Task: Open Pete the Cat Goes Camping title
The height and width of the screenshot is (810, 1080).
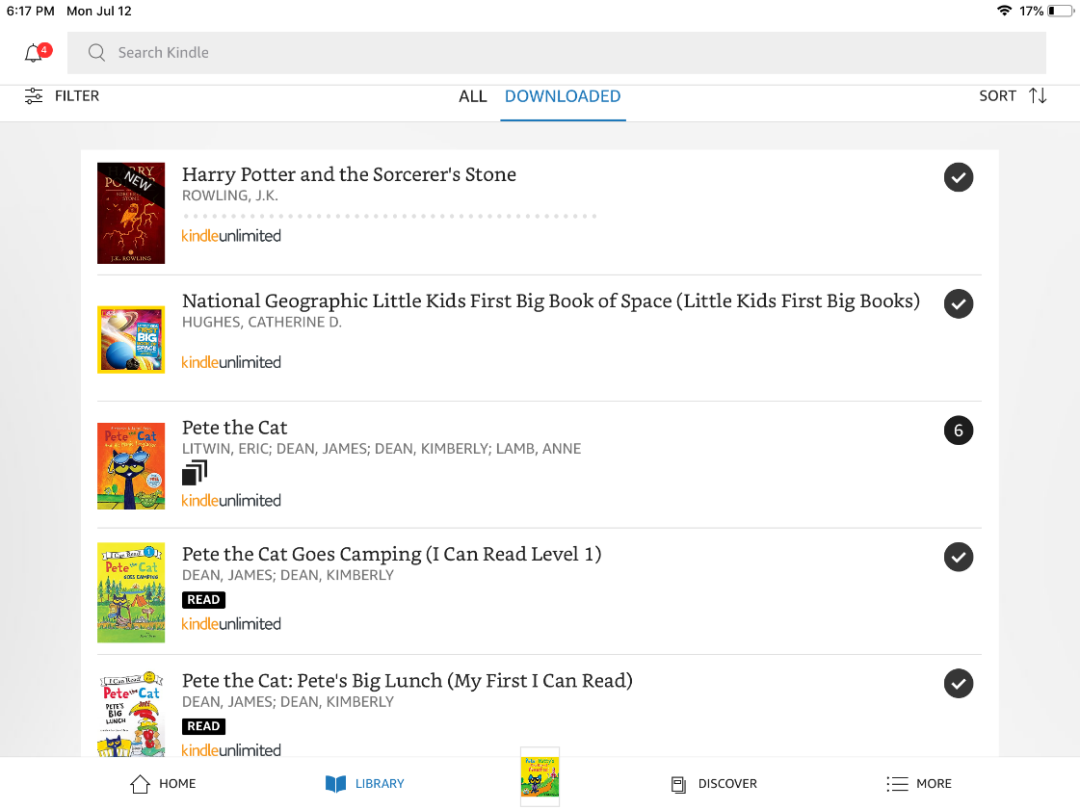Action: pyautogui.click(x=392, y=554)
